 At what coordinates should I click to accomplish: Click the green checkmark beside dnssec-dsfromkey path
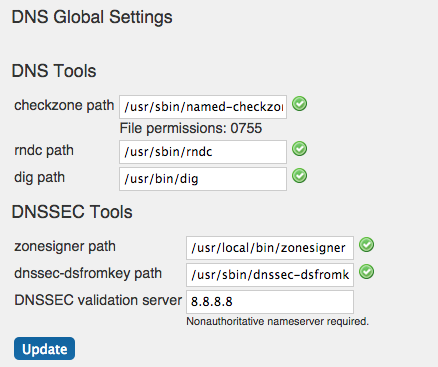coord(367,272)
